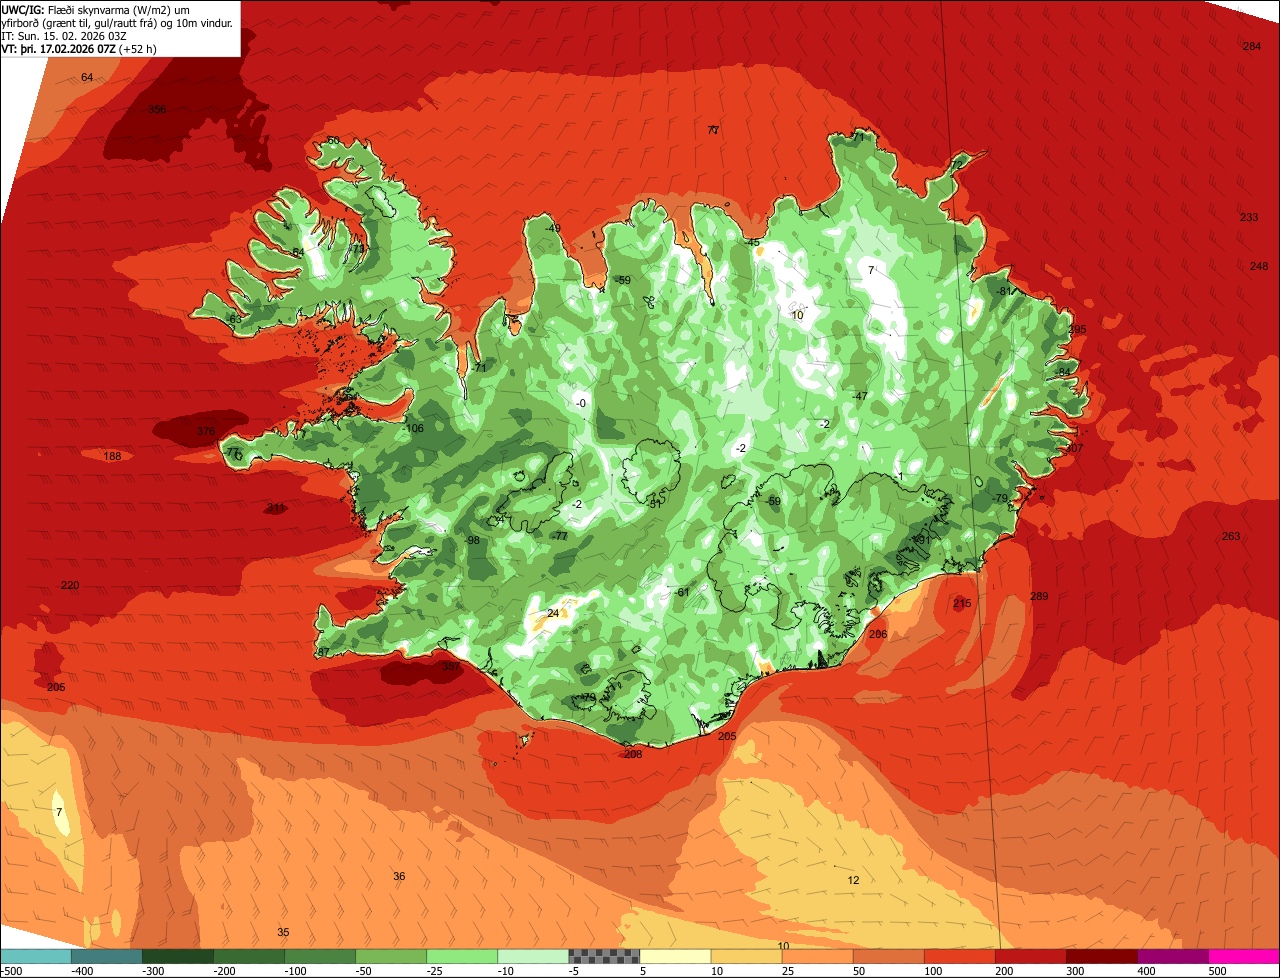1280x978 pixels.
Task: Click the '100' legend label
Action: click(935, 971)
